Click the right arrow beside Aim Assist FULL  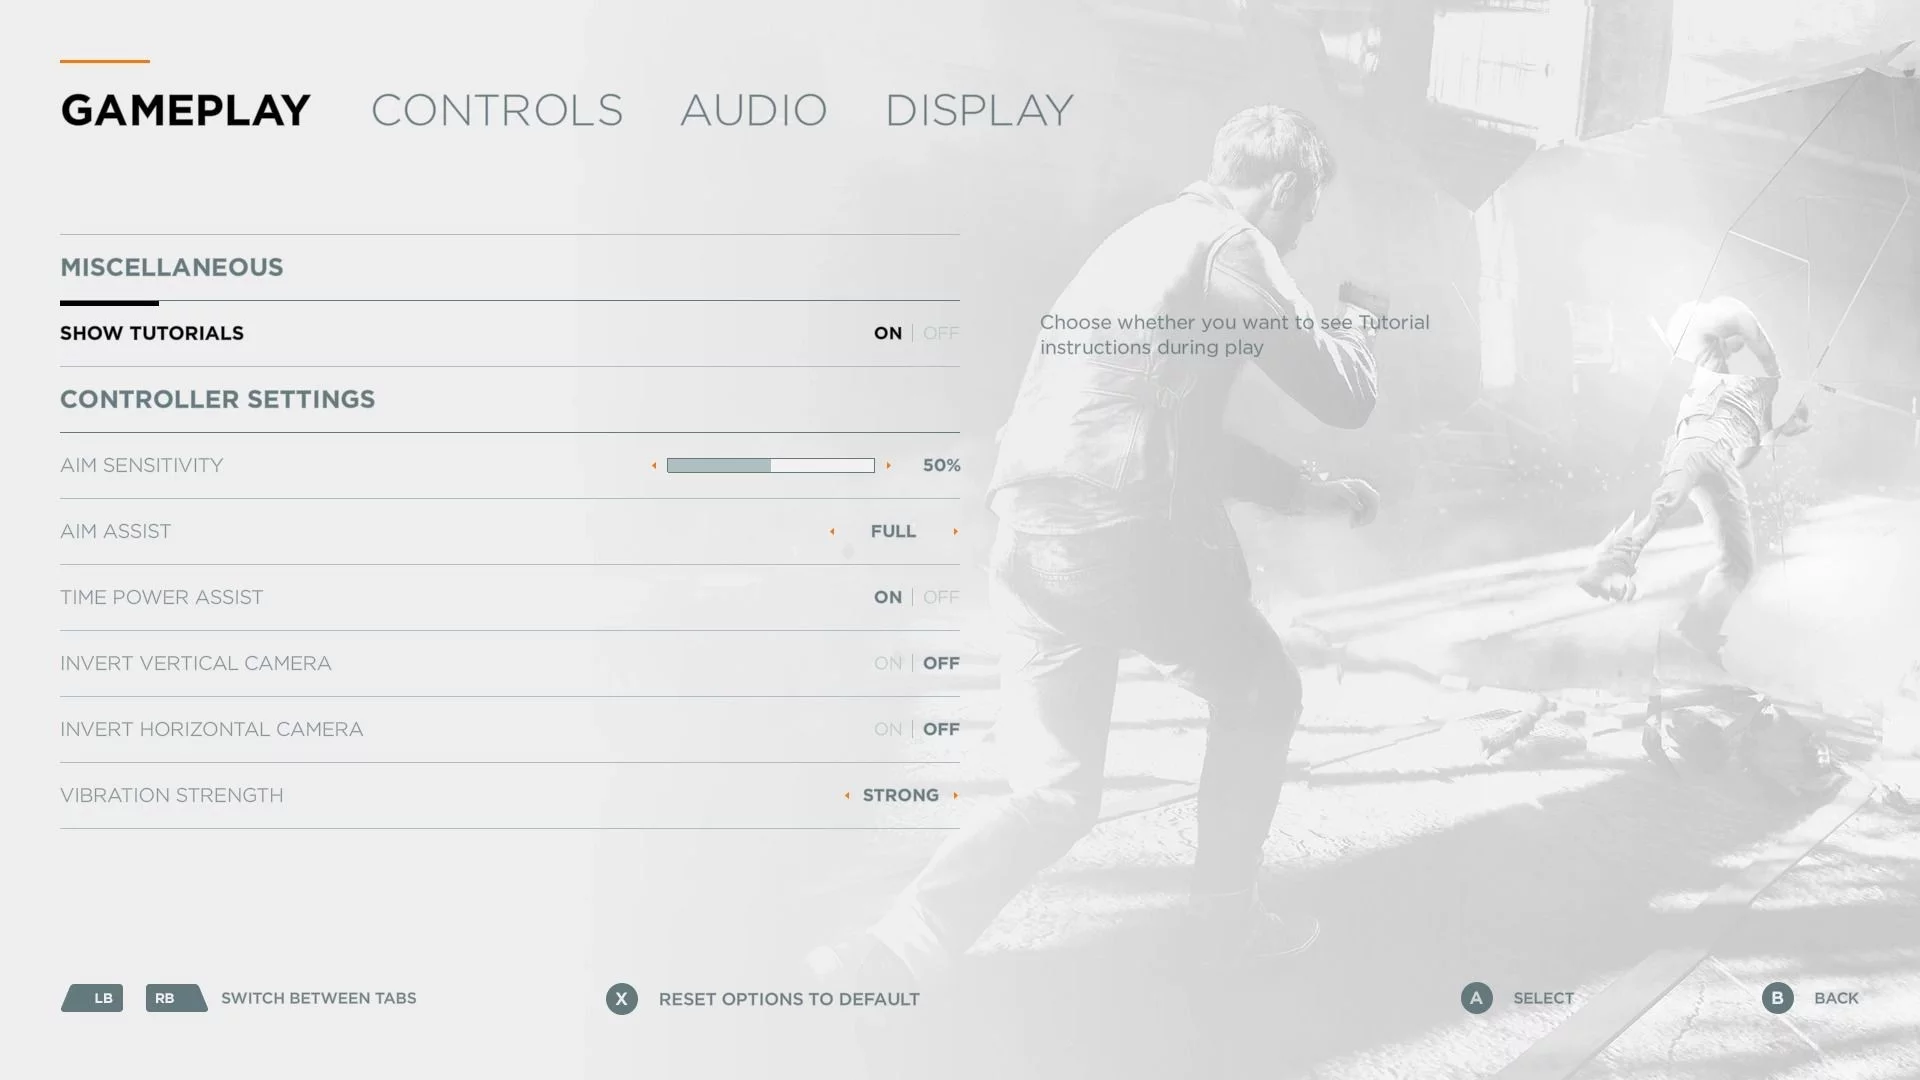click(x=956, y=531)
